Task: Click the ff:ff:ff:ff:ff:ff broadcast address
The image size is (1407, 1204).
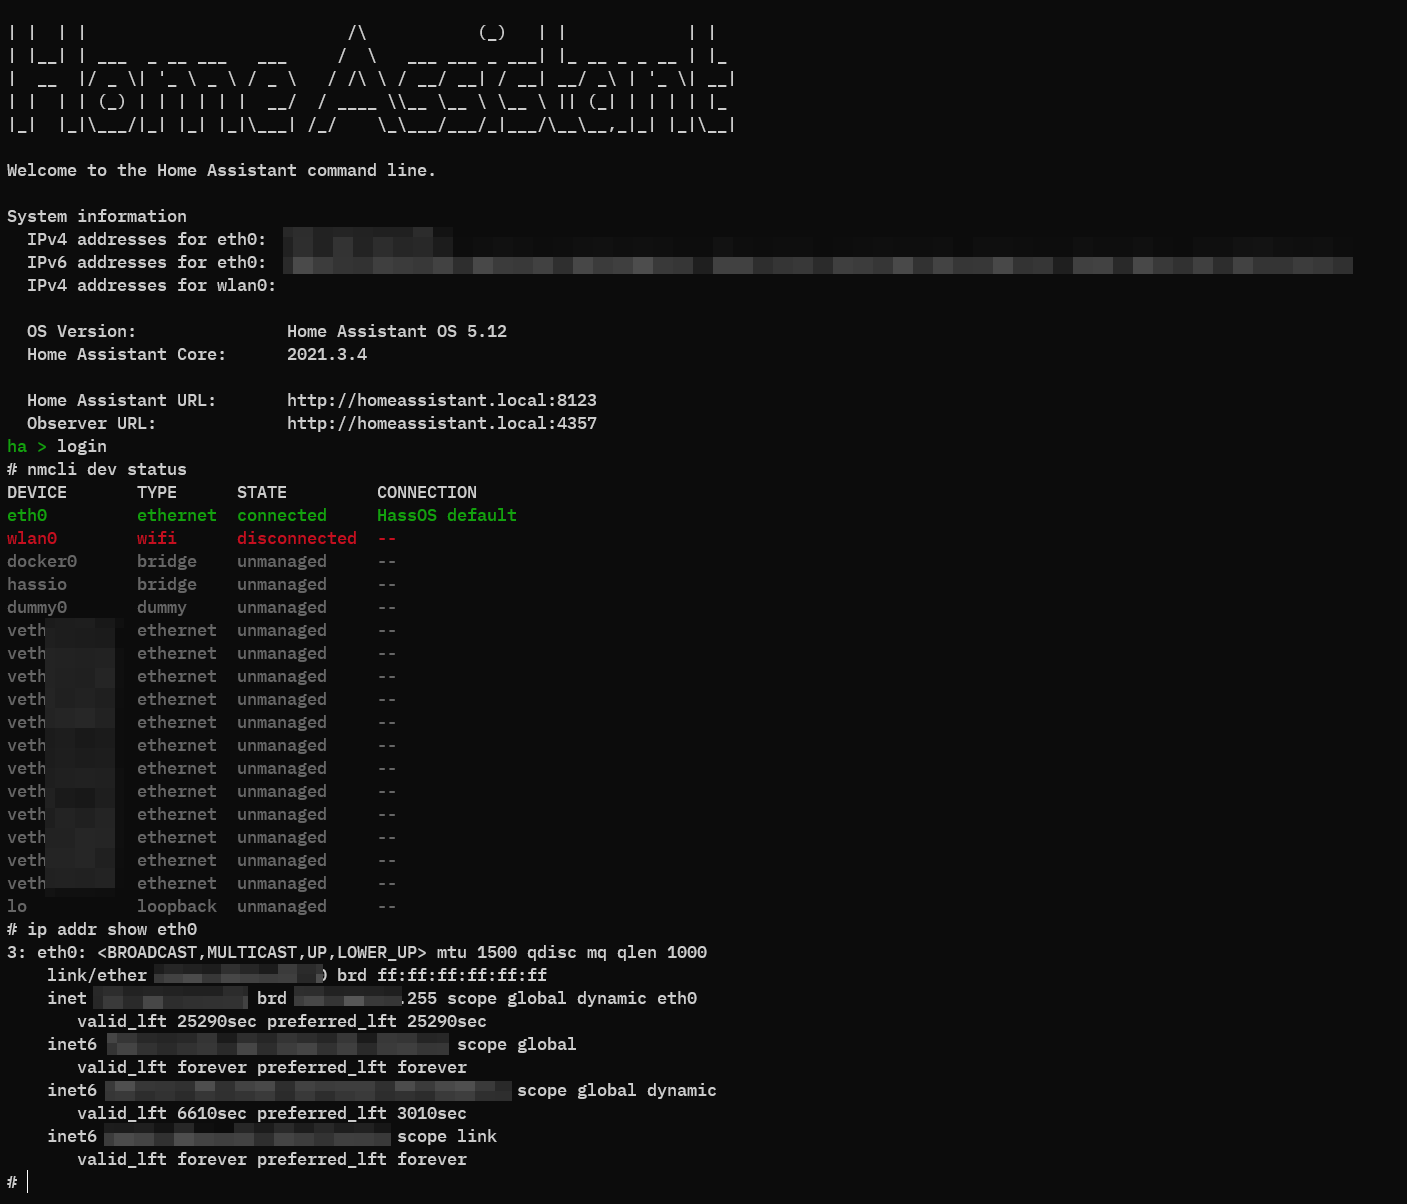Action: (462, 975)
